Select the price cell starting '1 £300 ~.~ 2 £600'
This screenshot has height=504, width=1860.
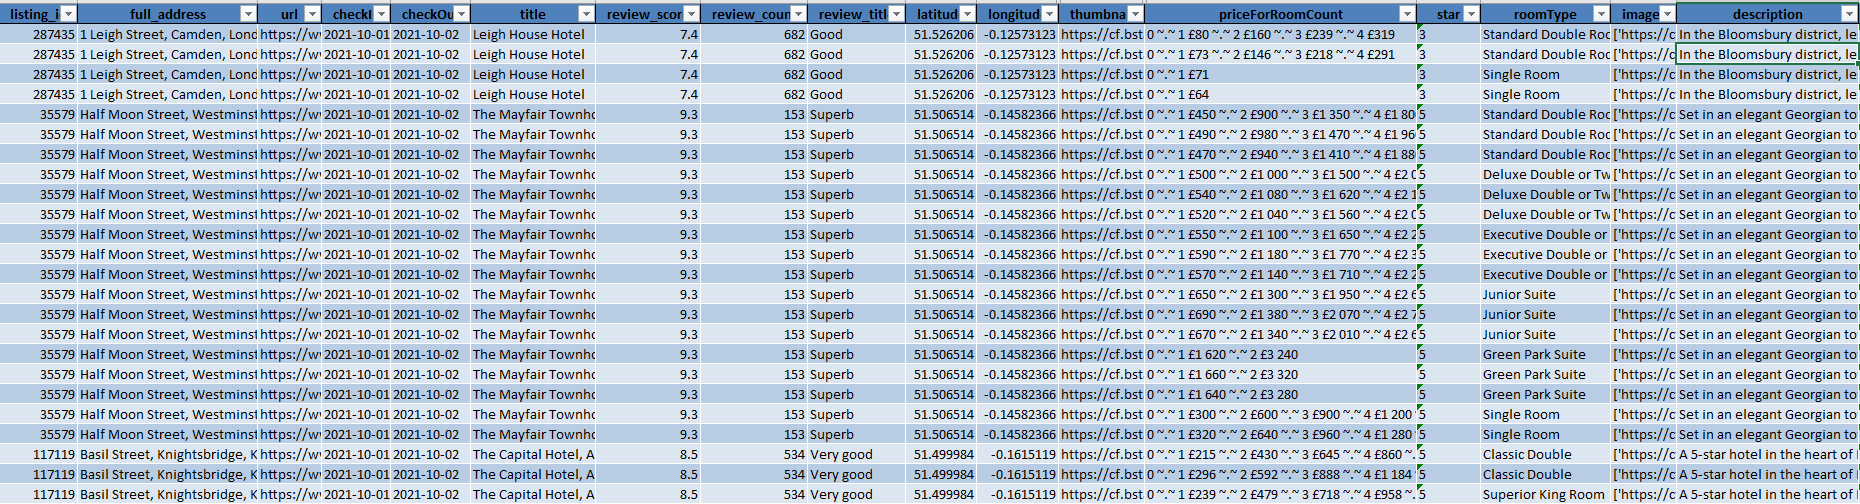click(1281, 414)
